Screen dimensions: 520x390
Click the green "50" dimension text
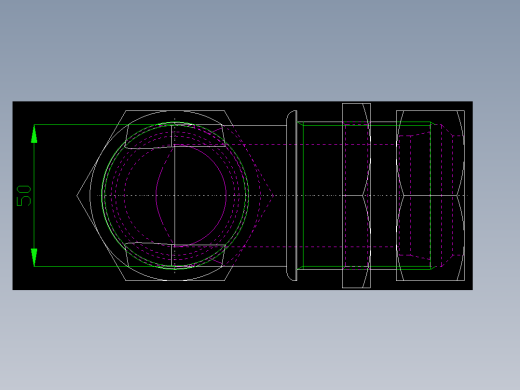24,196
